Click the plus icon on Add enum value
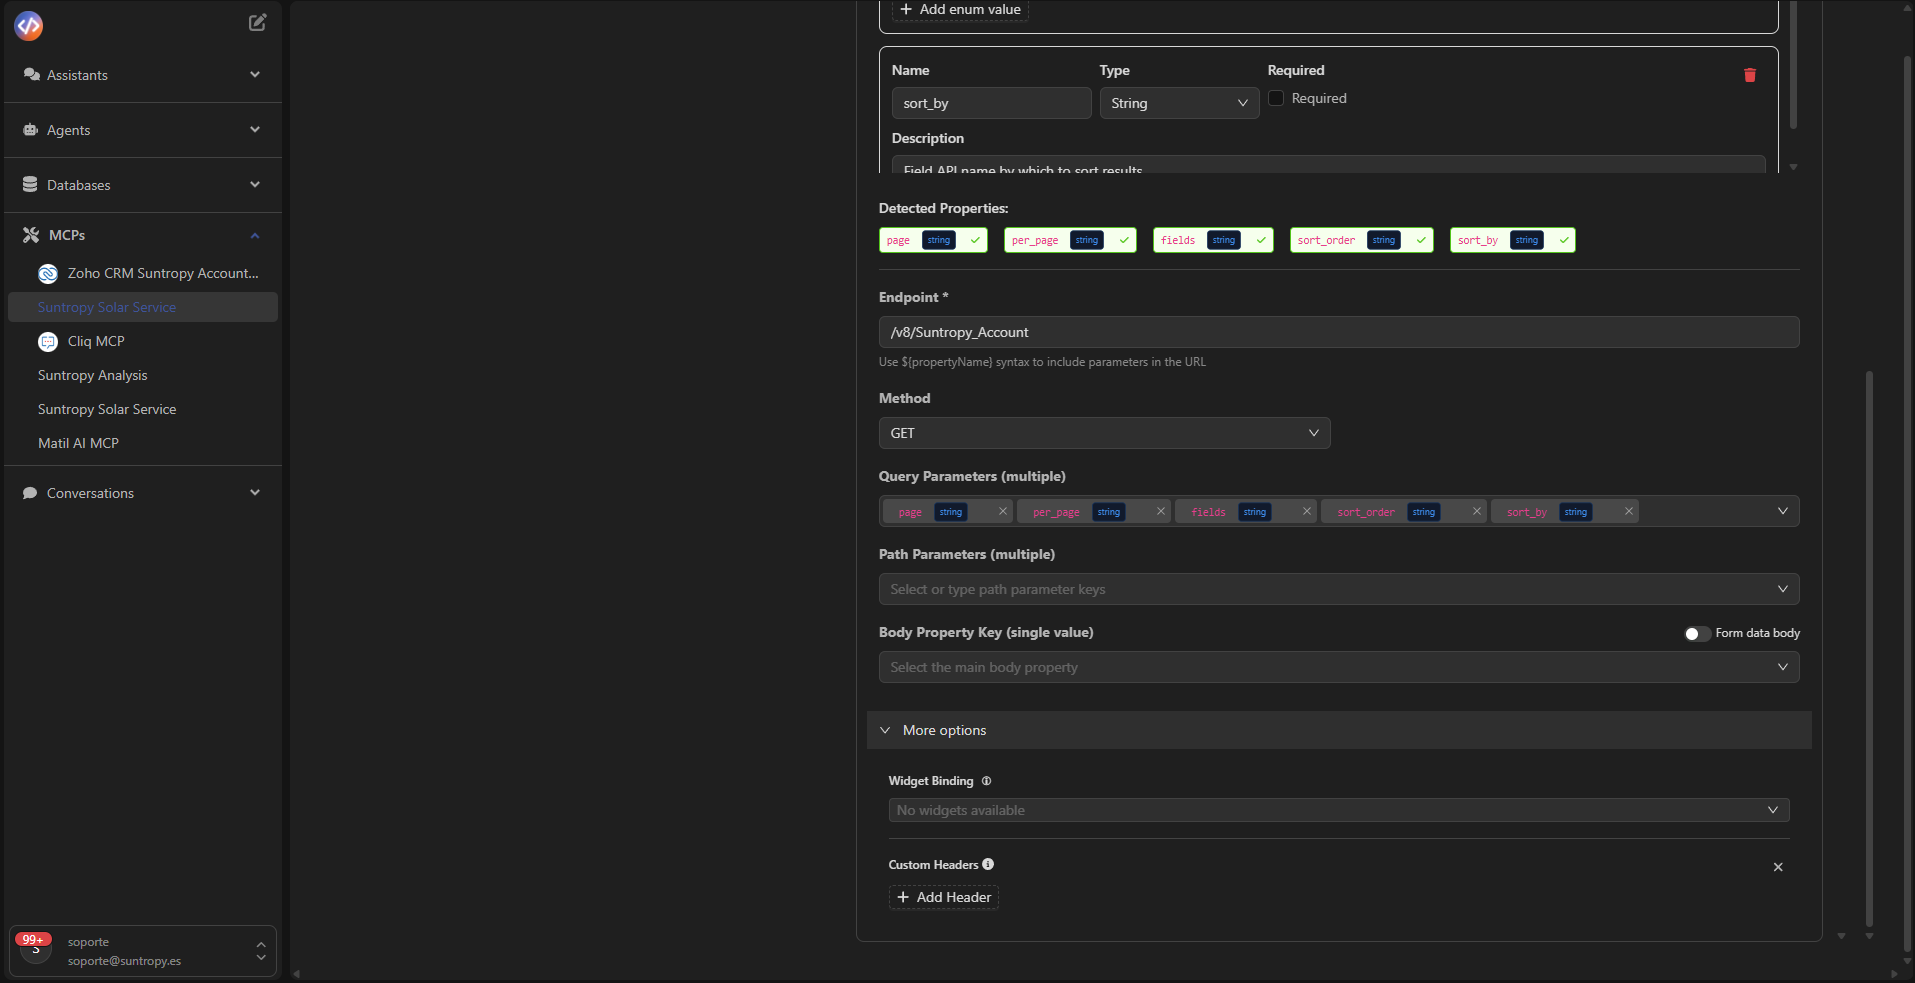 (906, 9)
